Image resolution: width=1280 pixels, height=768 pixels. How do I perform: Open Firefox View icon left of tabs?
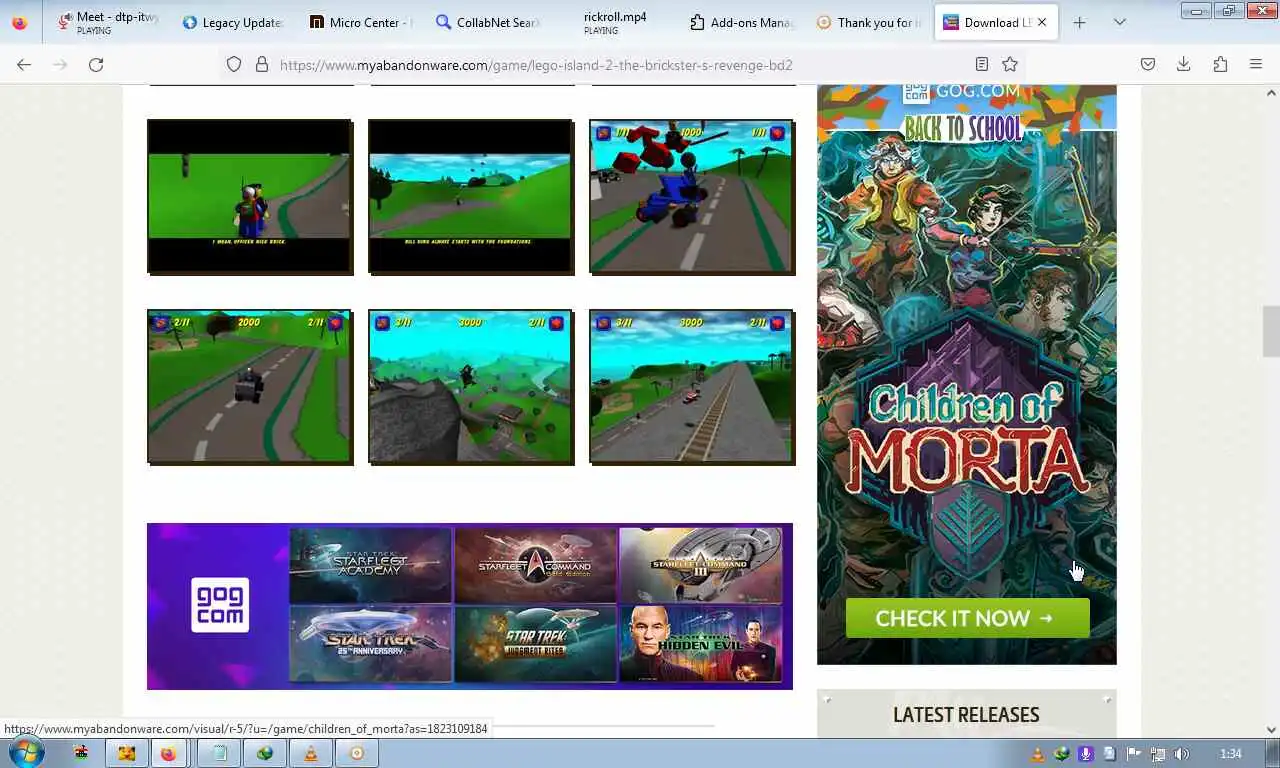pyautogui.click(x=20, y=22)
